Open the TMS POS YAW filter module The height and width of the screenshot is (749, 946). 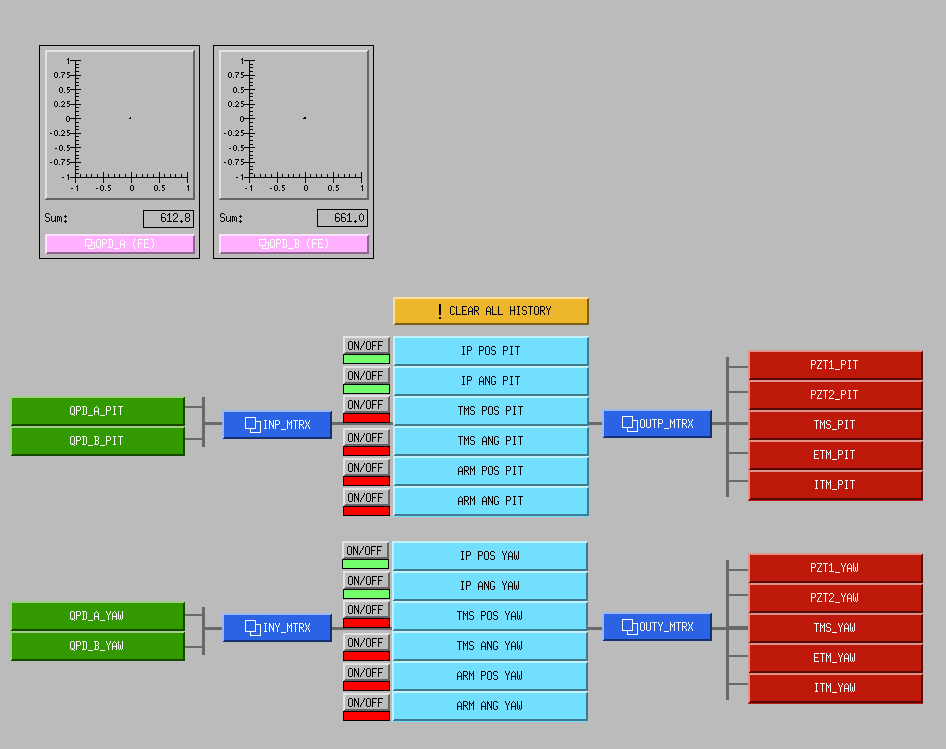[490, 616]
